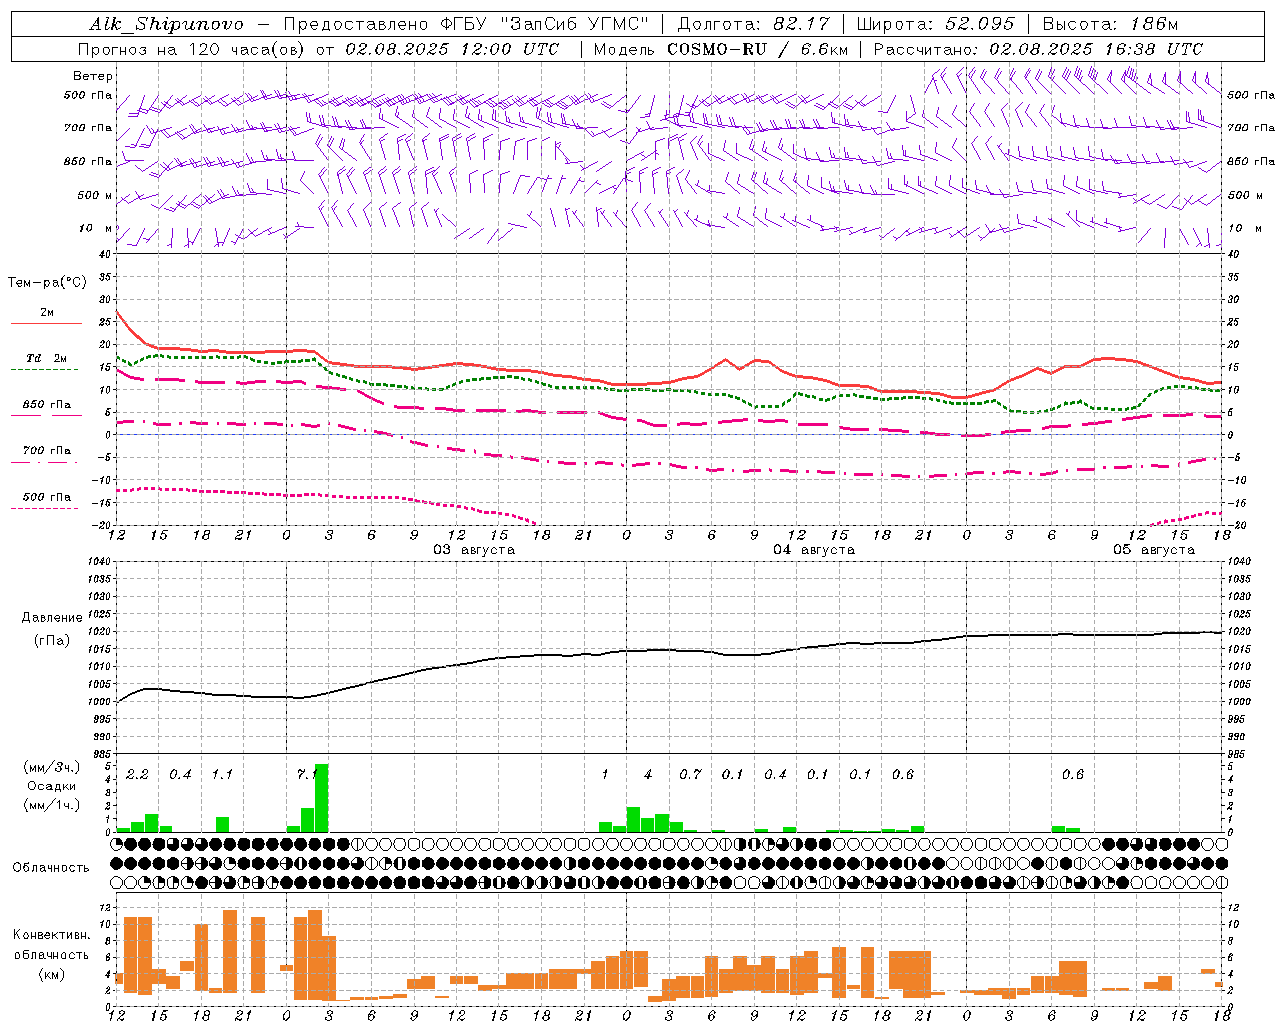Click the 10 м wind level label on left
This screenshot has width=1280, height=1024.
(97, 228)
